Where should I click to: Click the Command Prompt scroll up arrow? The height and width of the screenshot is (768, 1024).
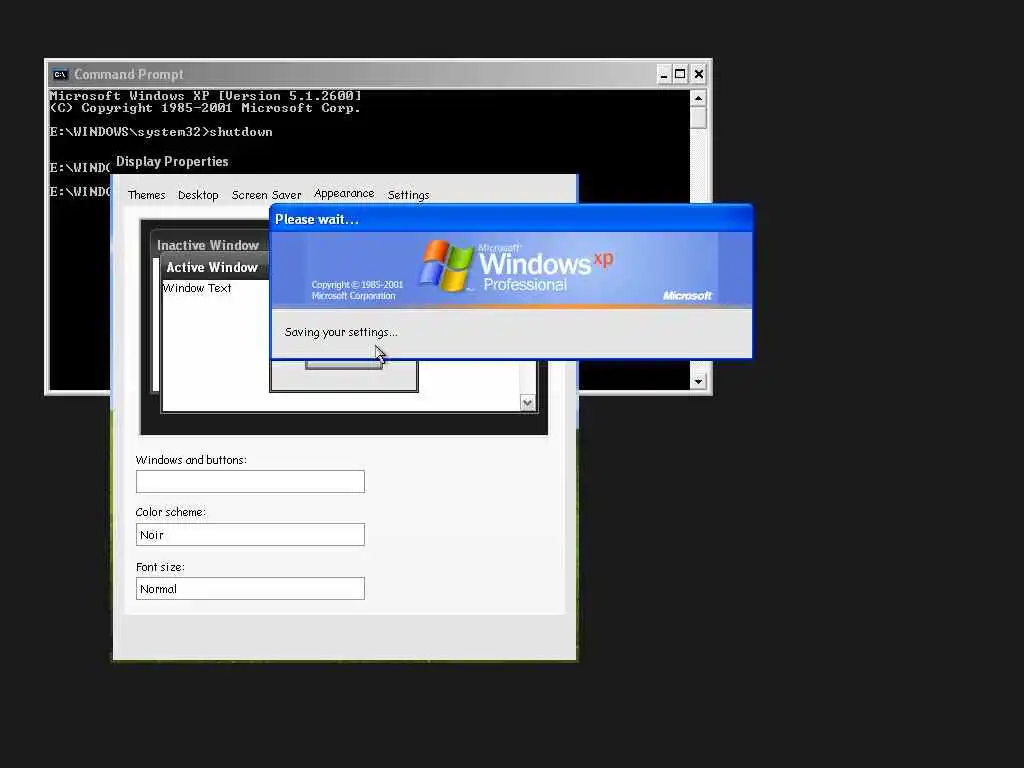[x=698, y=99]
